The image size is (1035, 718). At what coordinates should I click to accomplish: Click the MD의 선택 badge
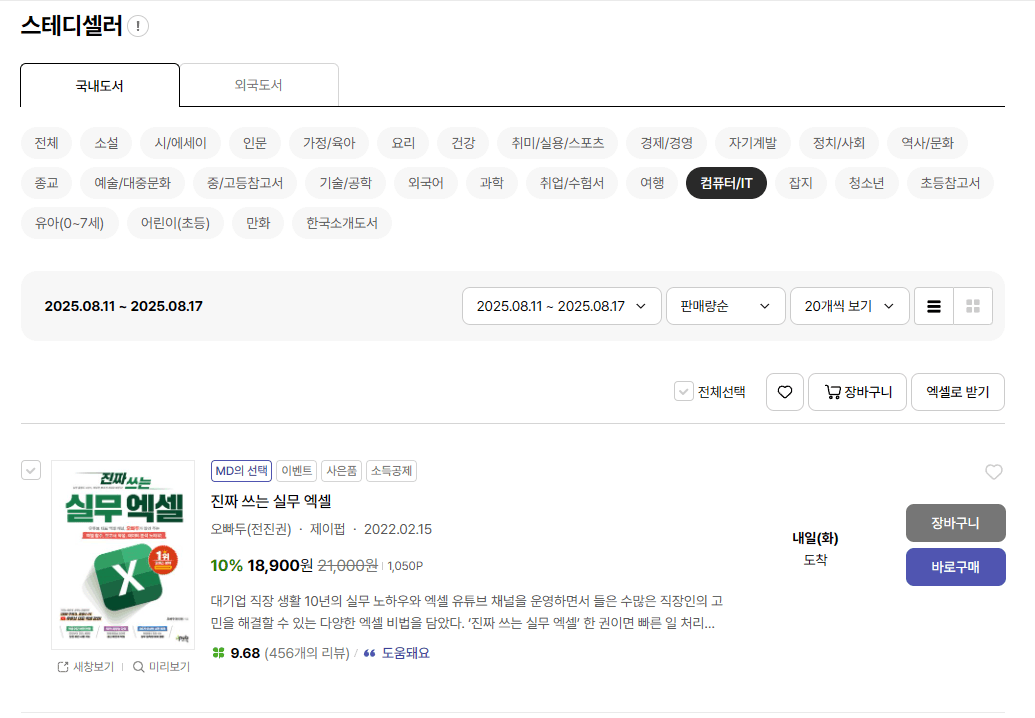coord(242,471)
